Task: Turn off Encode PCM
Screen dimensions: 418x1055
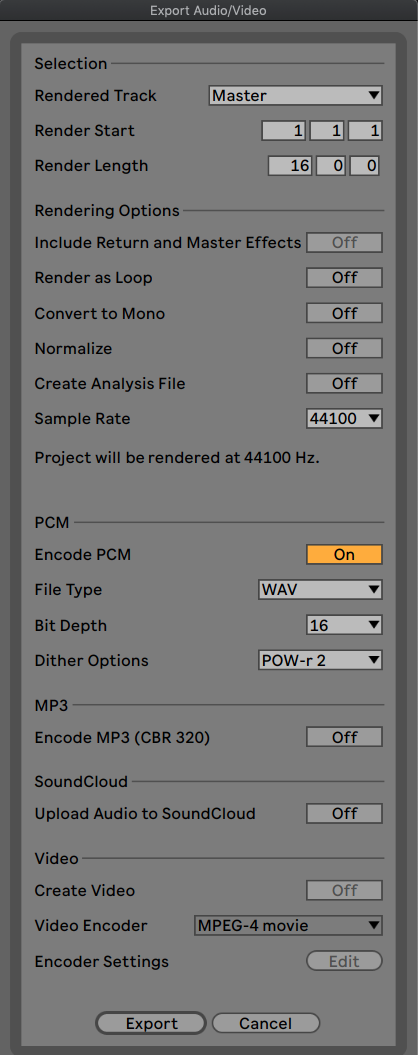Action: tap(345, 554)
